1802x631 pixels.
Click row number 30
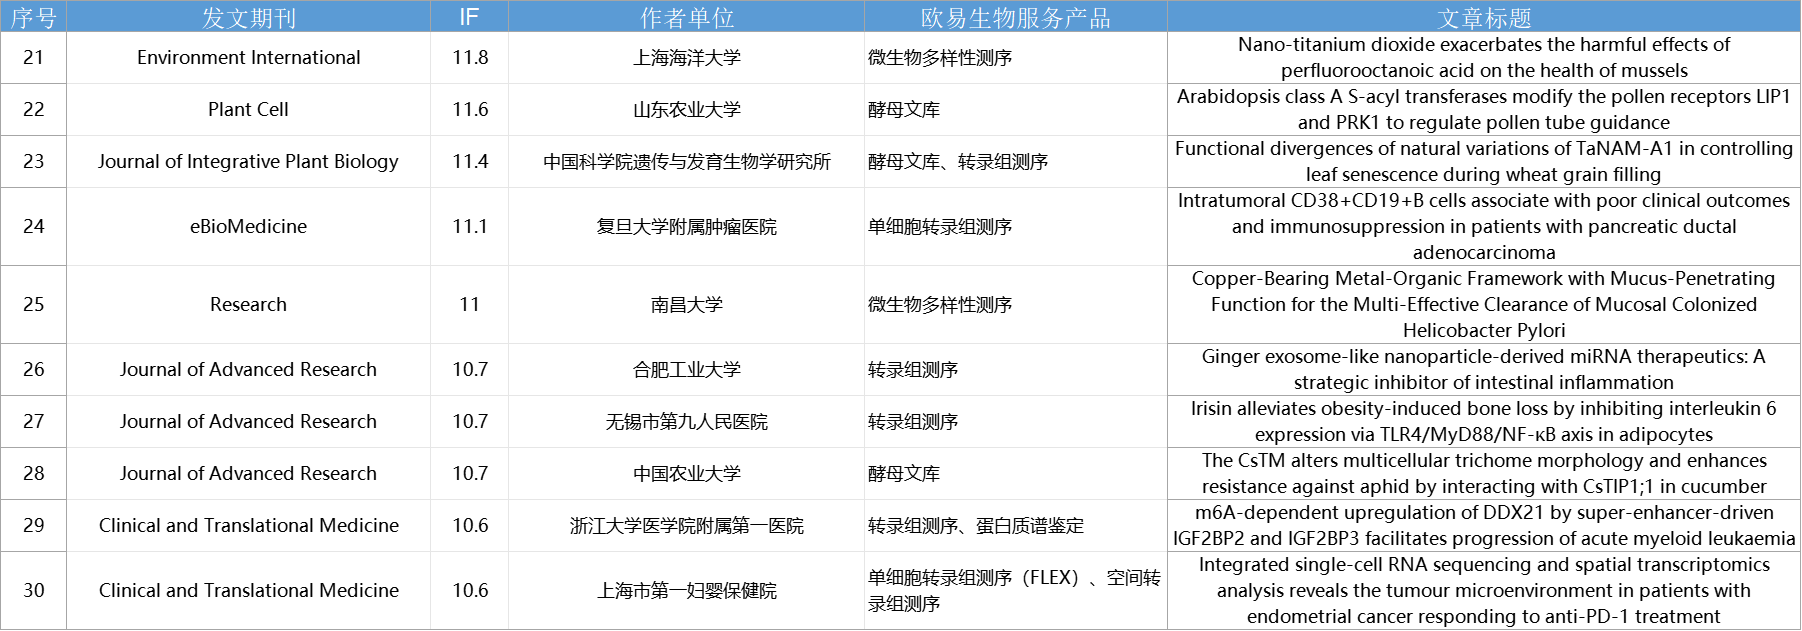point(33,591)
